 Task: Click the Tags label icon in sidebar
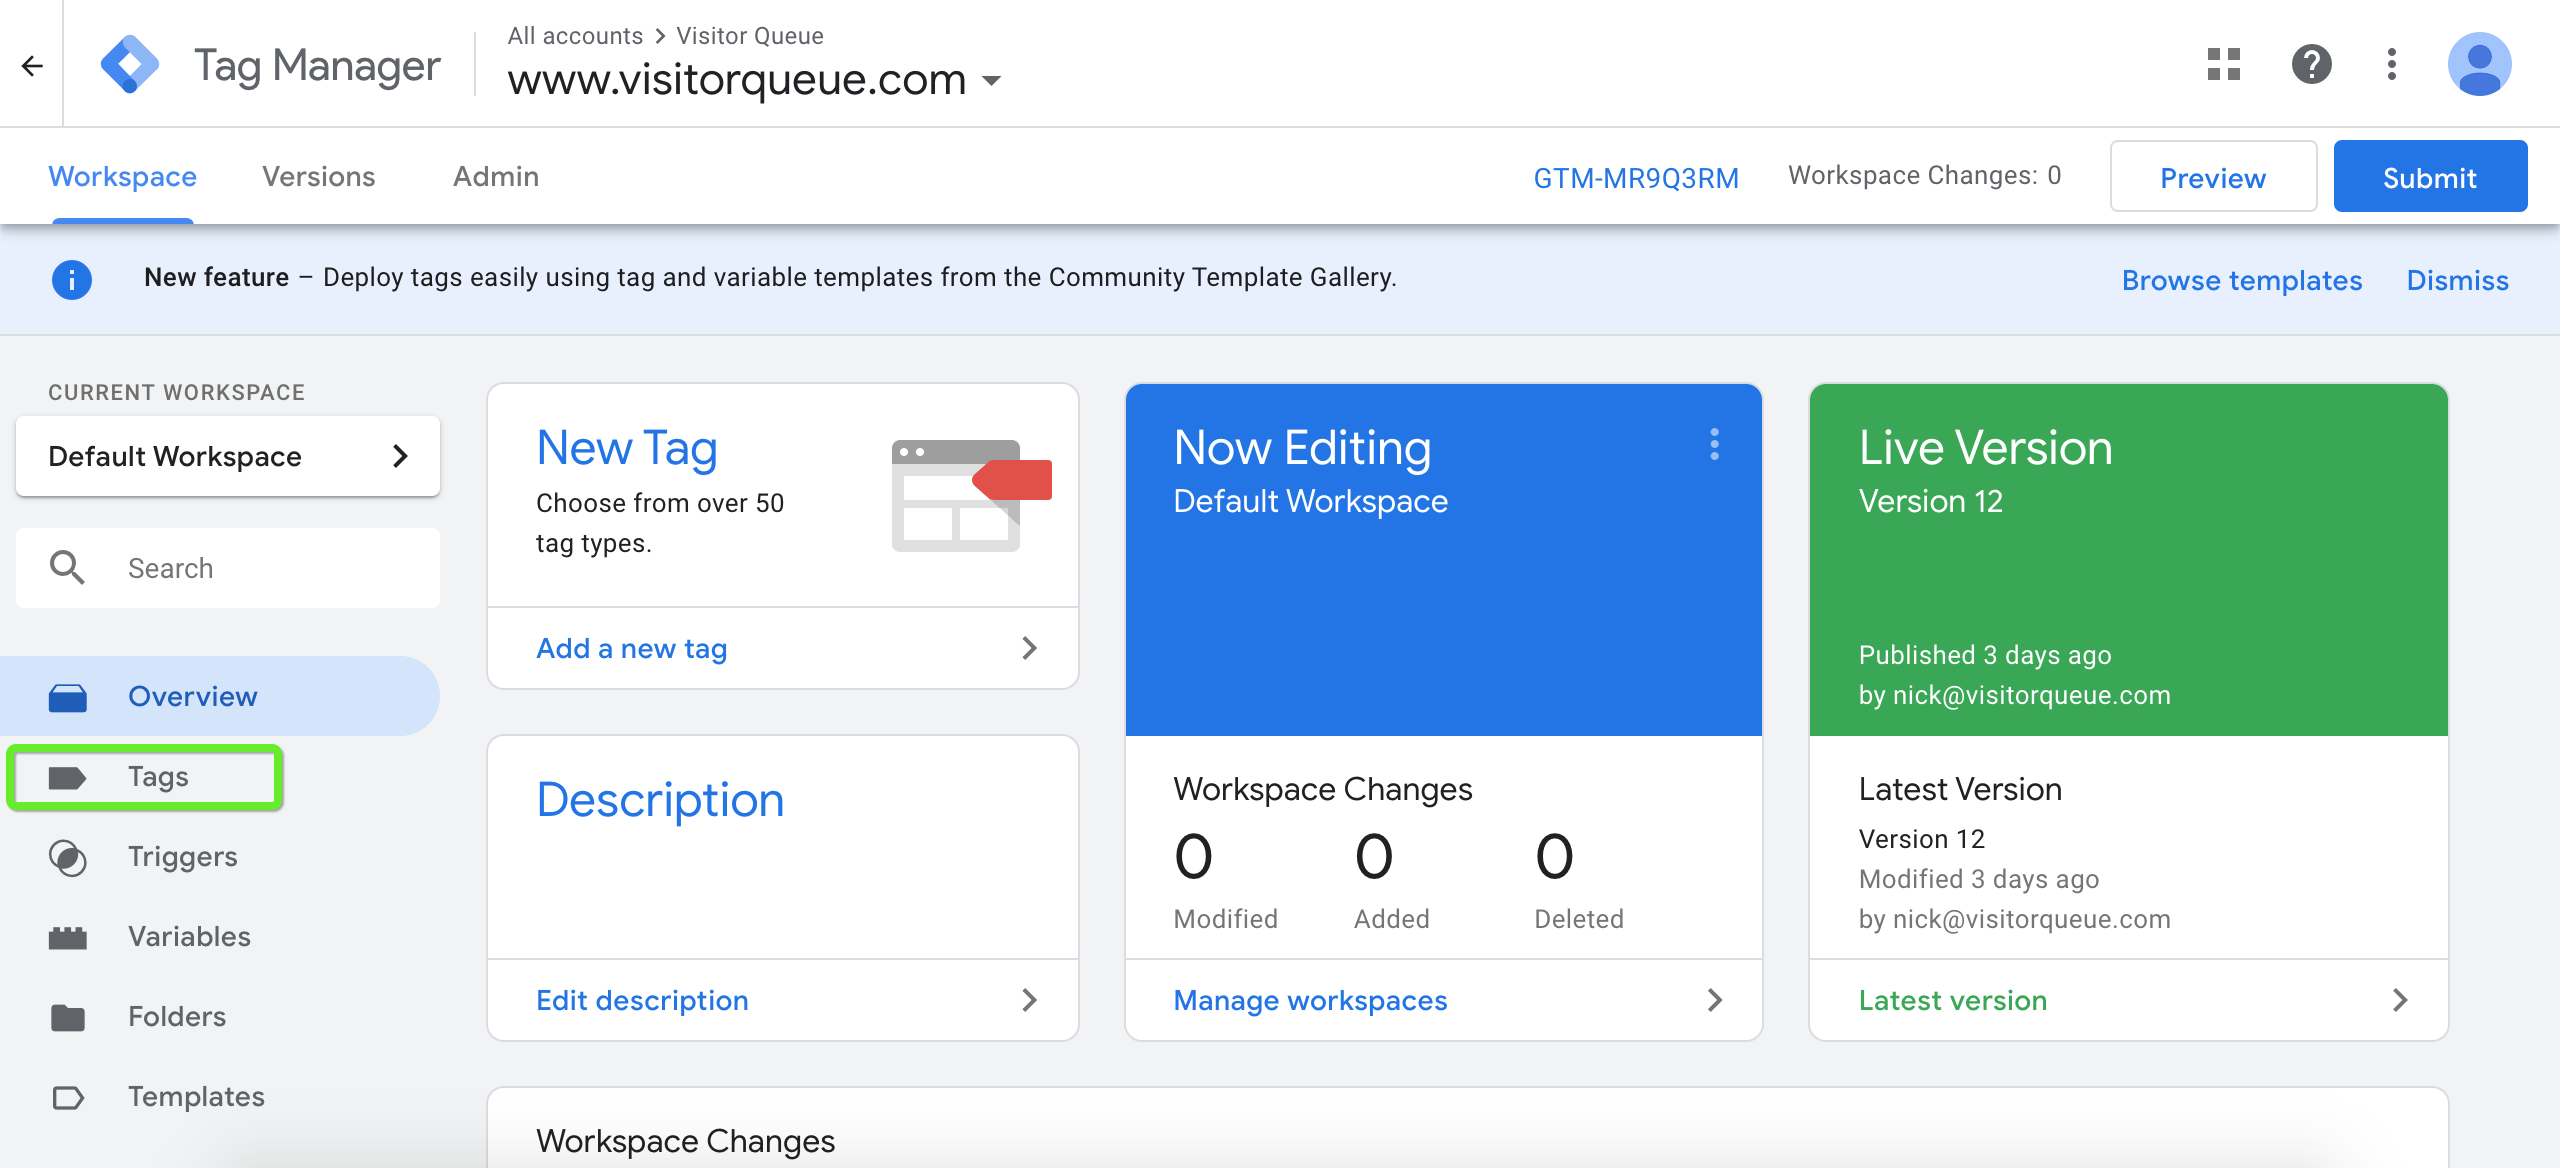tap(68, 777)
